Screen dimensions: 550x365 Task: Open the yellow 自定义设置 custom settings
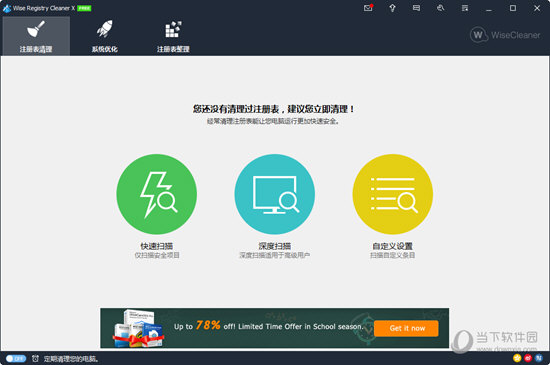393,194
